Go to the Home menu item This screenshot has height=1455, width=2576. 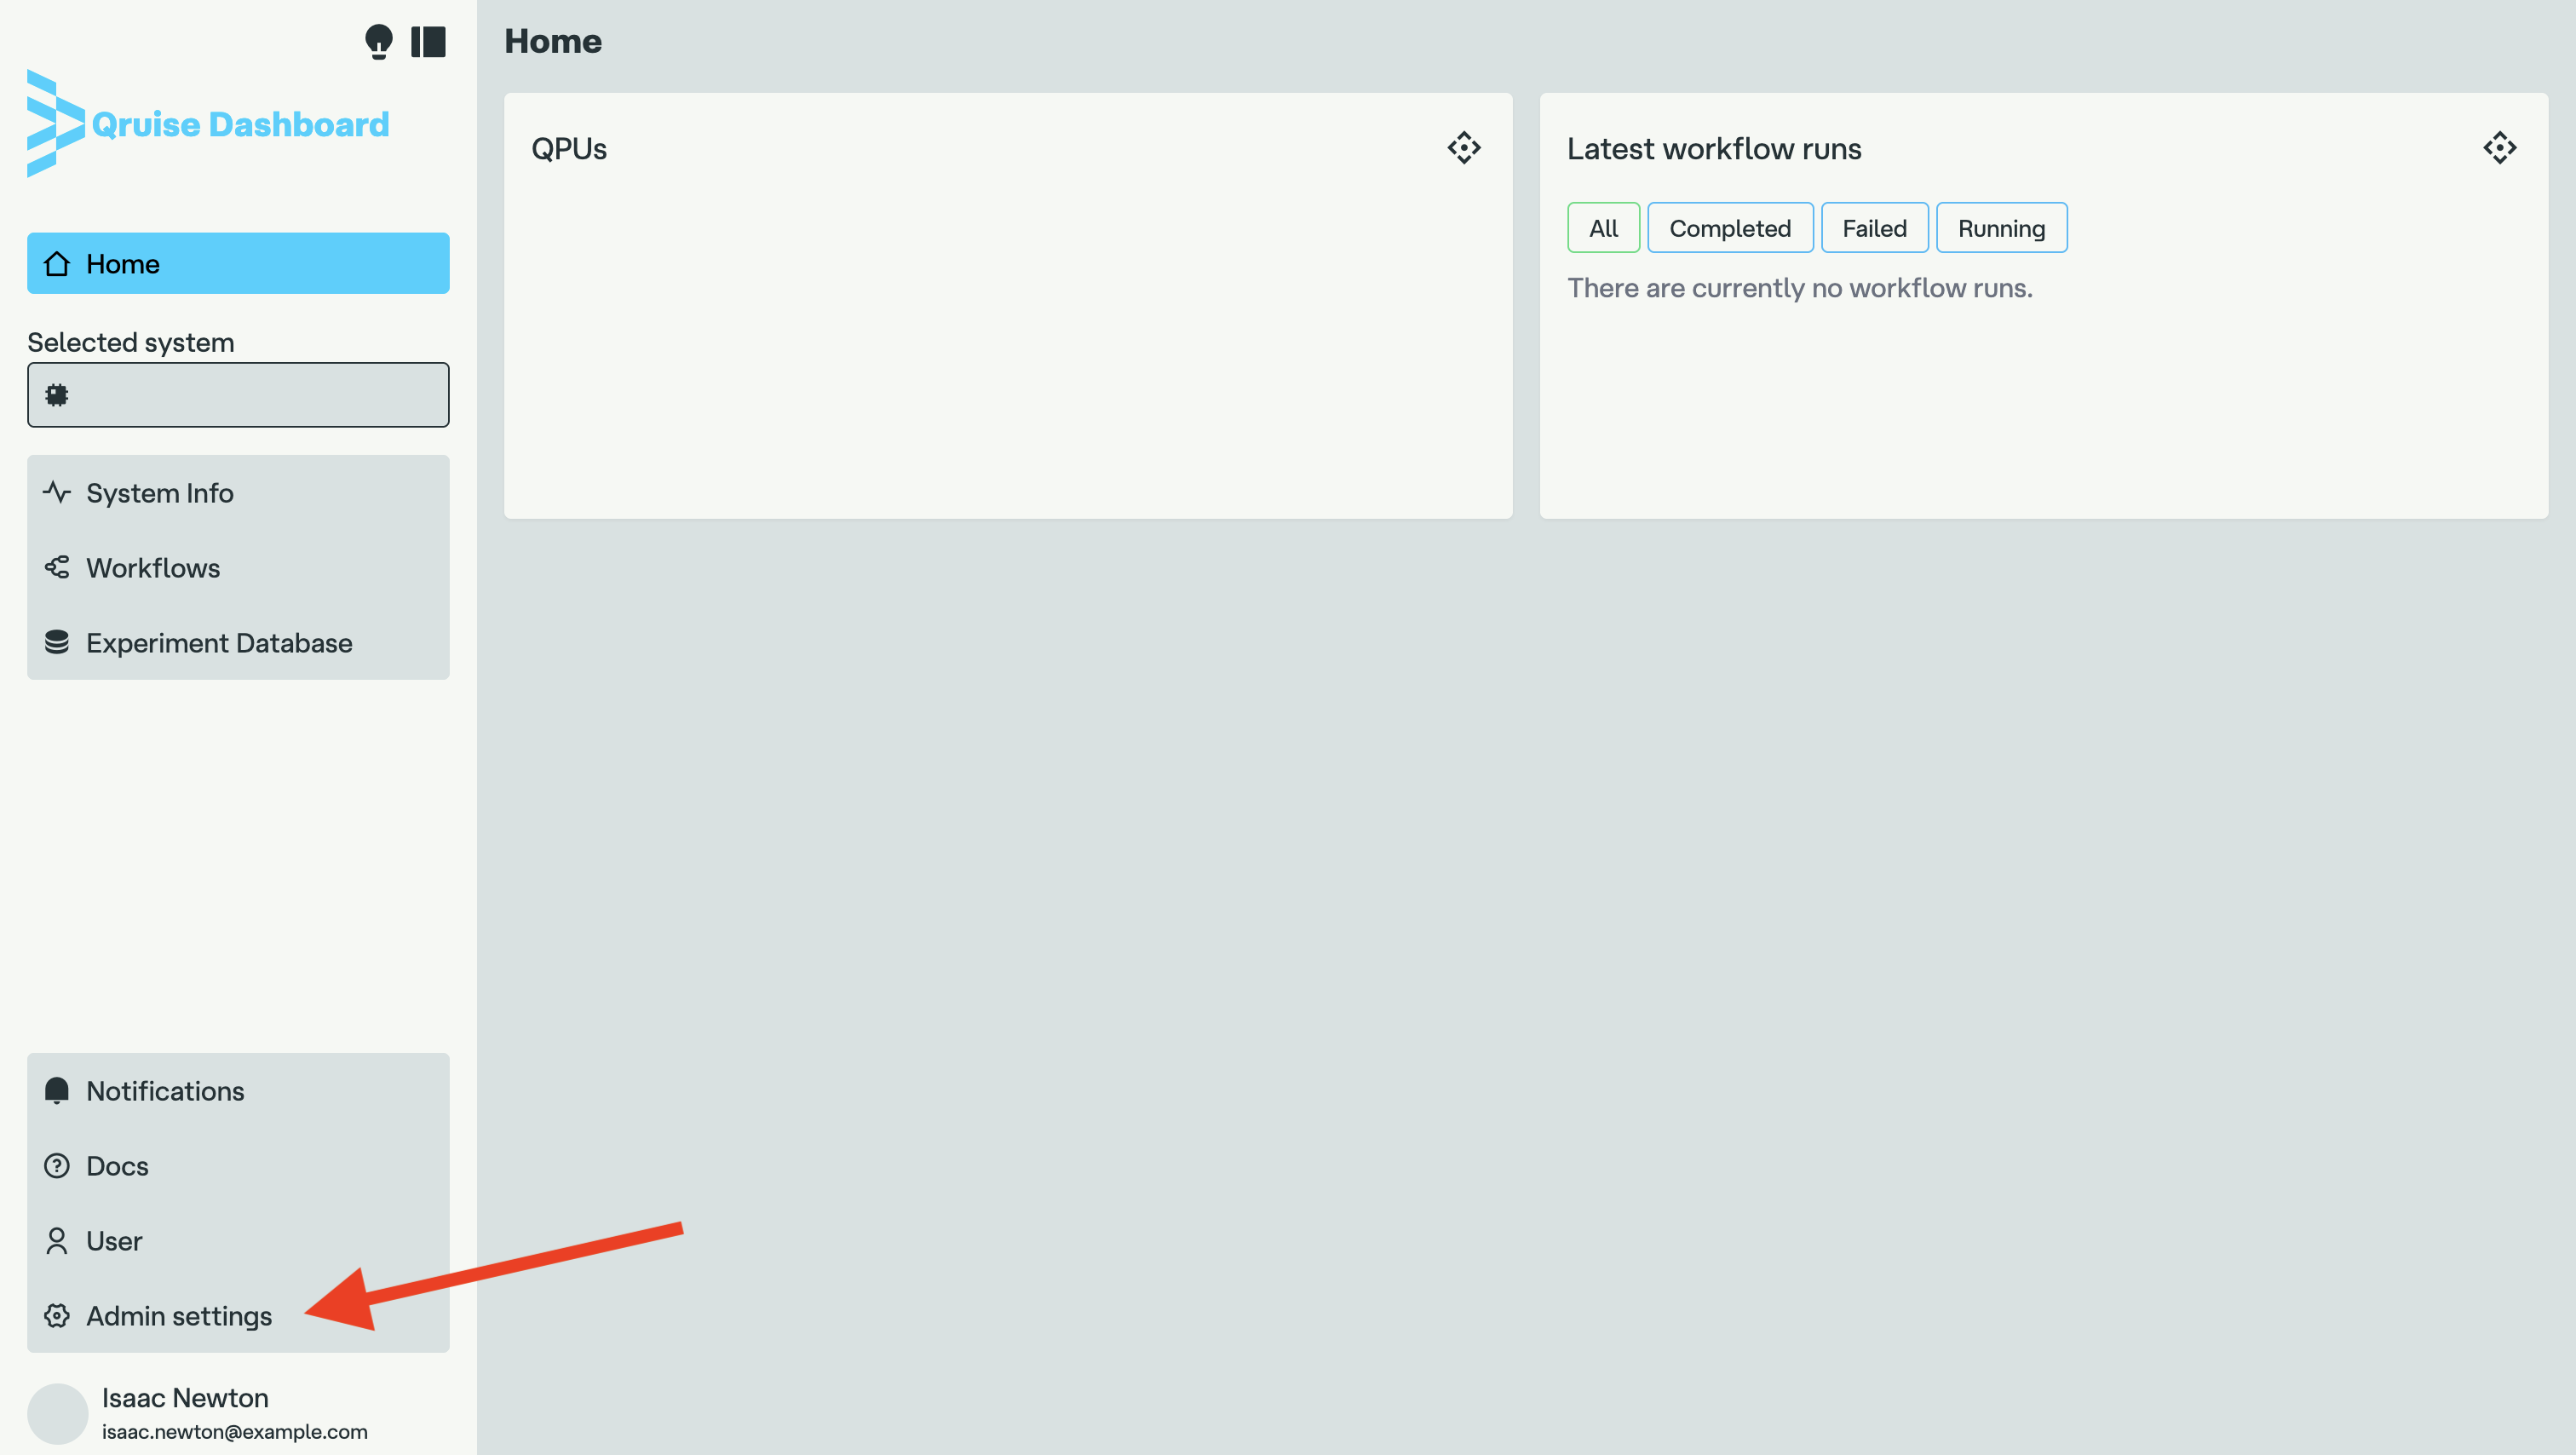[x=238, y=263]
